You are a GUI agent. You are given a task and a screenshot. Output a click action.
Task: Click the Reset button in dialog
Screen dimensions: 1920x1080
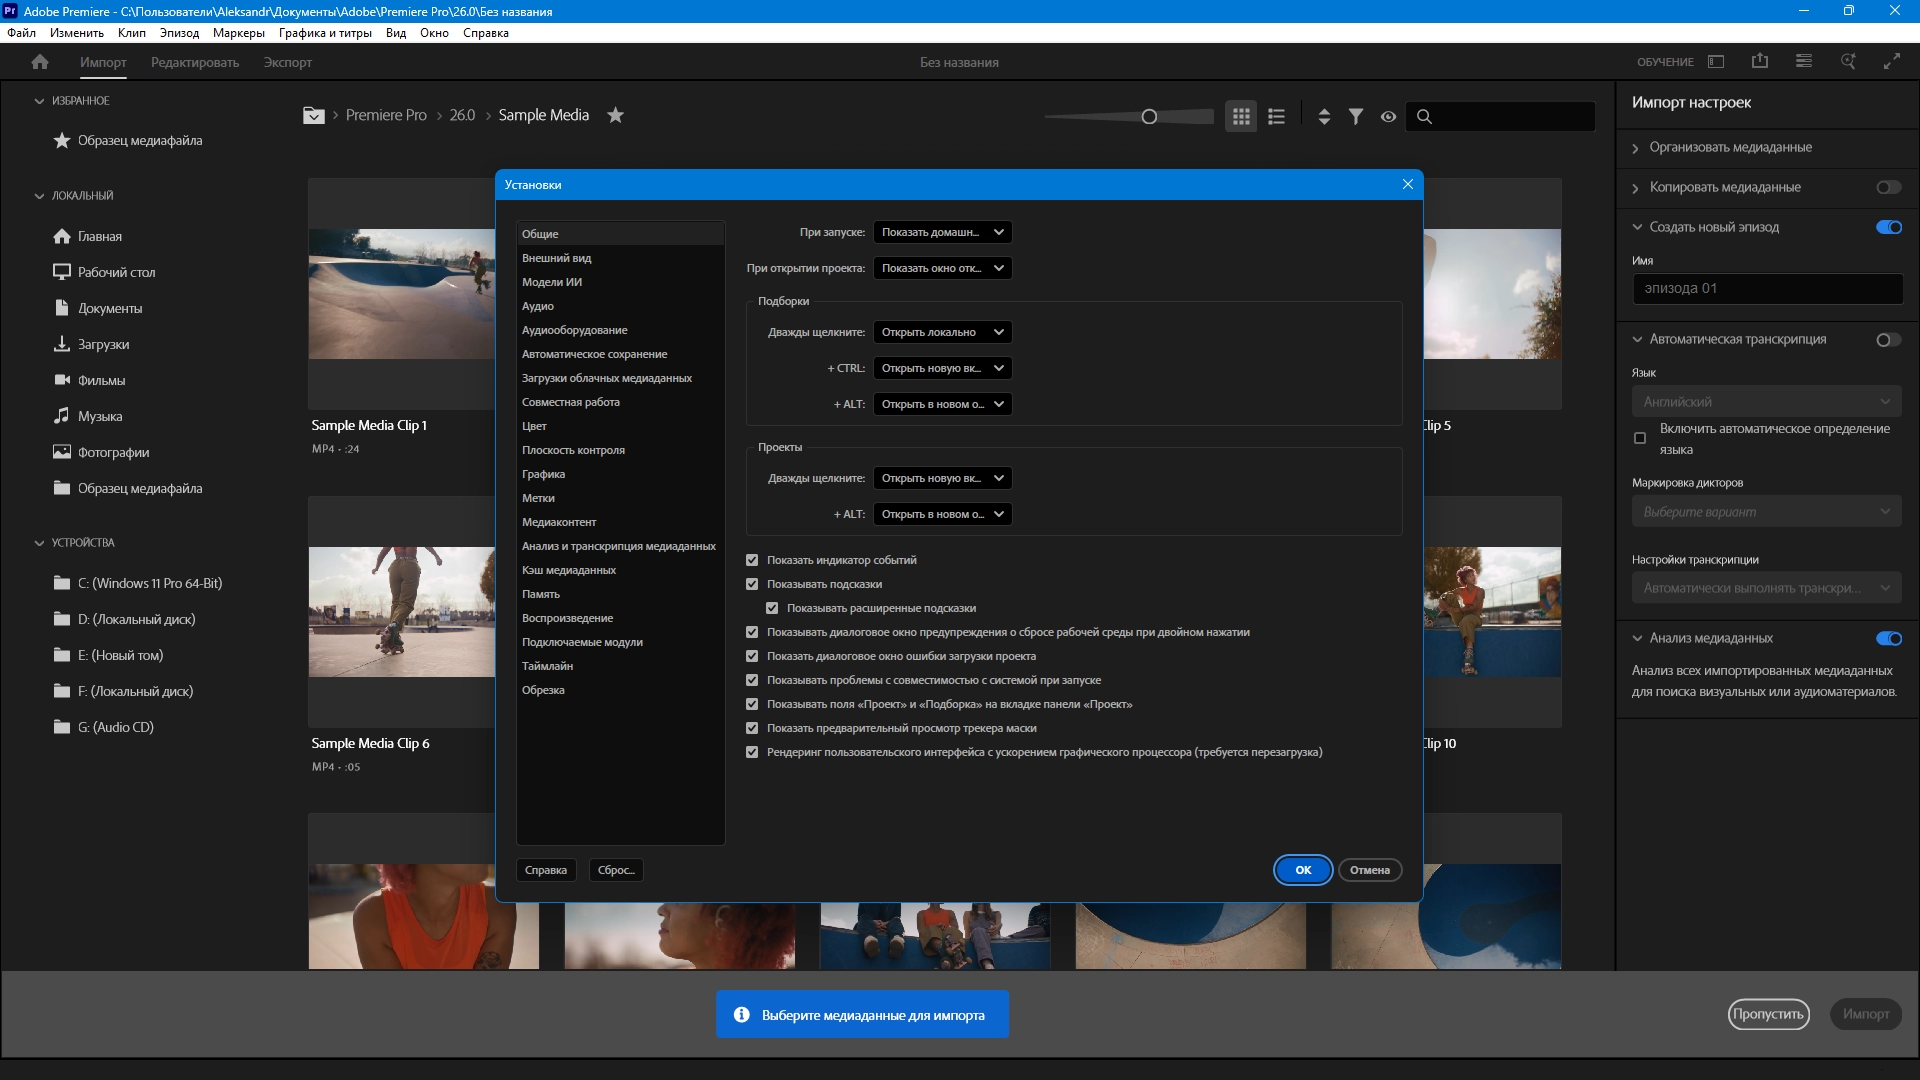(x=616, y=870)
